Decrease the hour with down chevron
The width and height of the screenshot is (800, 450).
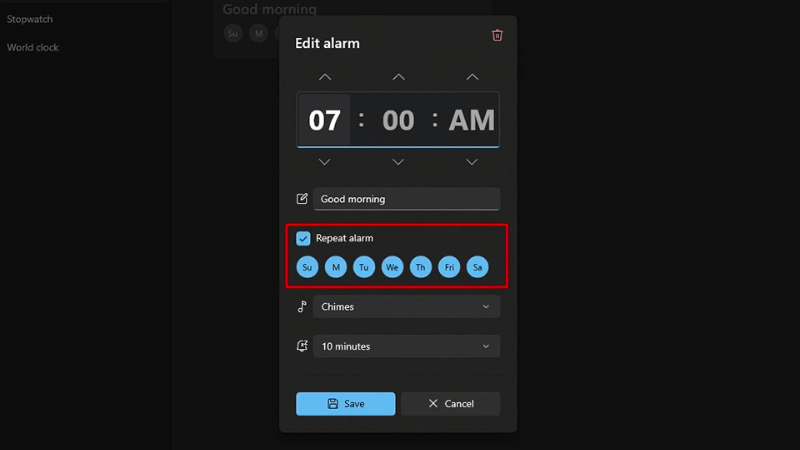[x=324, y=162]
